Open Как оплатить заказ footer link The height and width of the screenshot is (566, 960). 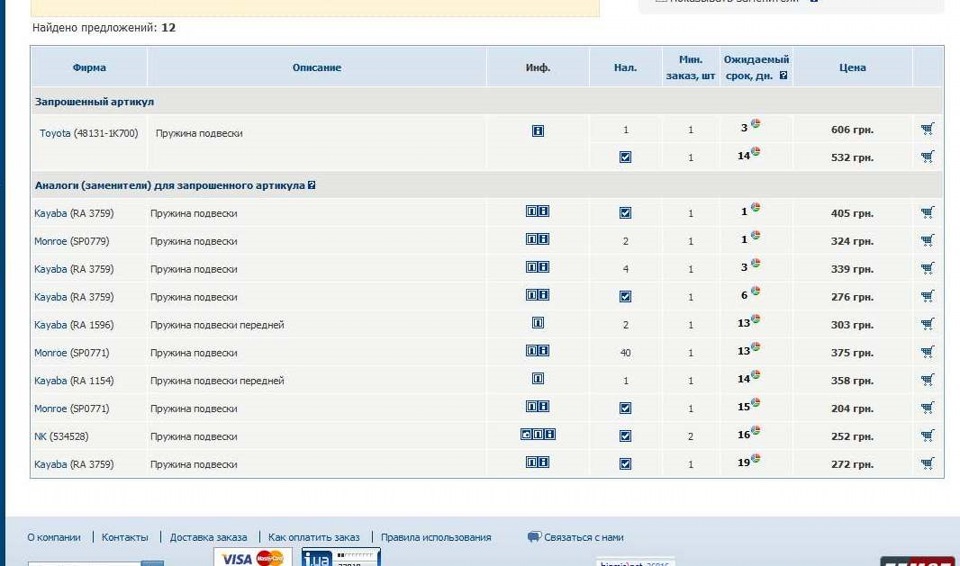point(313,537)
